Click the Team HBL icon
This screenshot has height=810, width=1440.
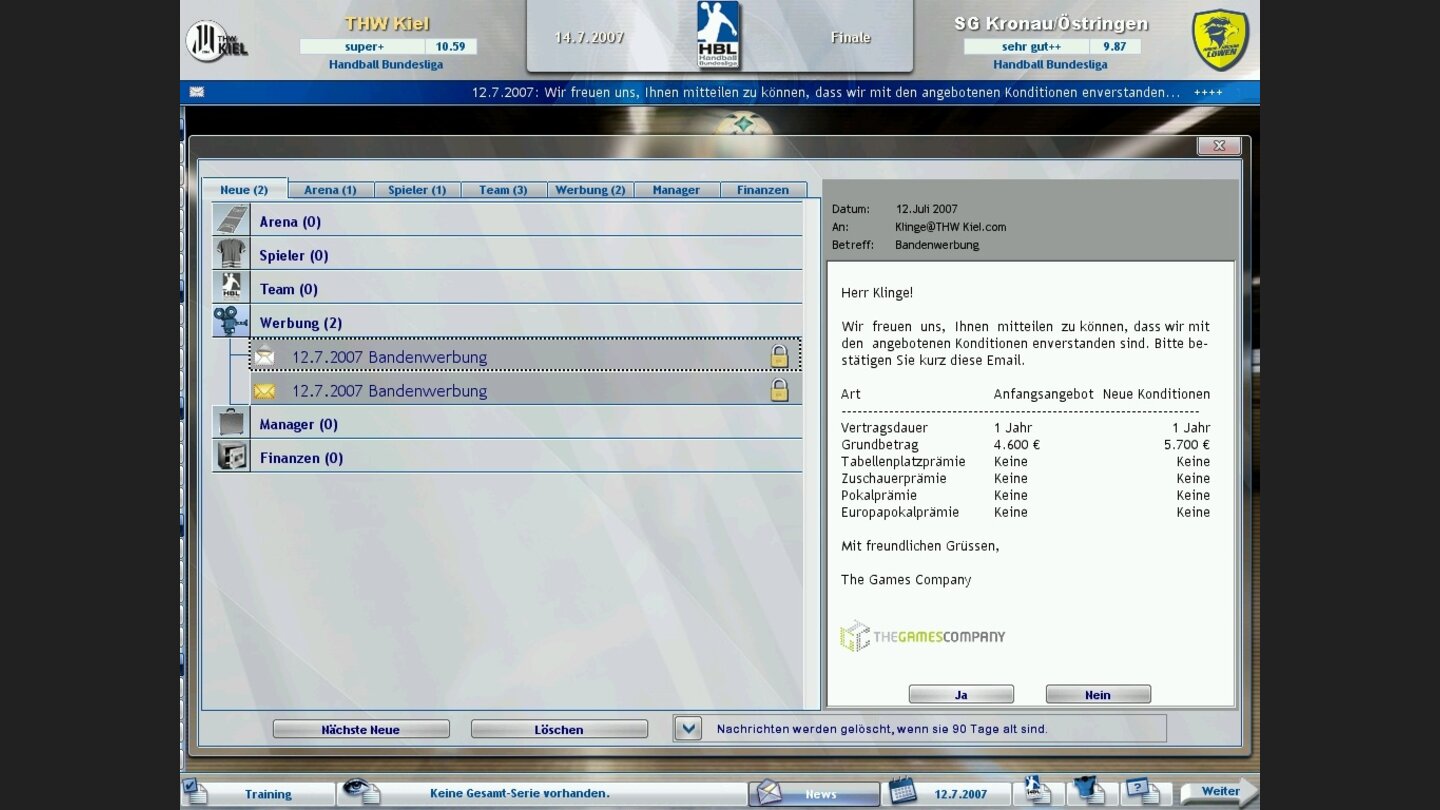(231, 288)
